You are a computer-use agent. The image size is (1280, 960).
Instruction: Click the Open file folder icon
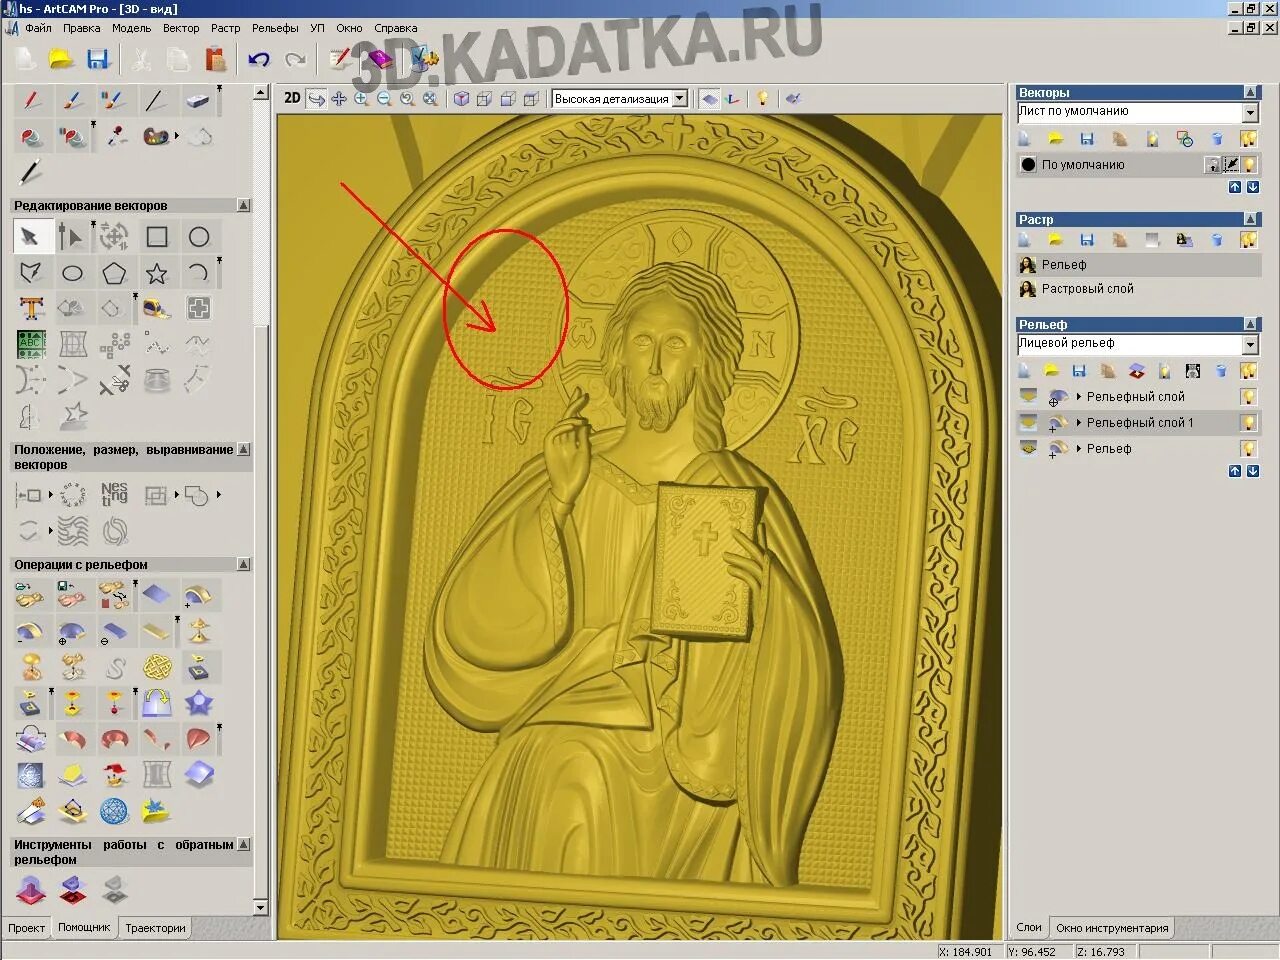pos(62,60)
